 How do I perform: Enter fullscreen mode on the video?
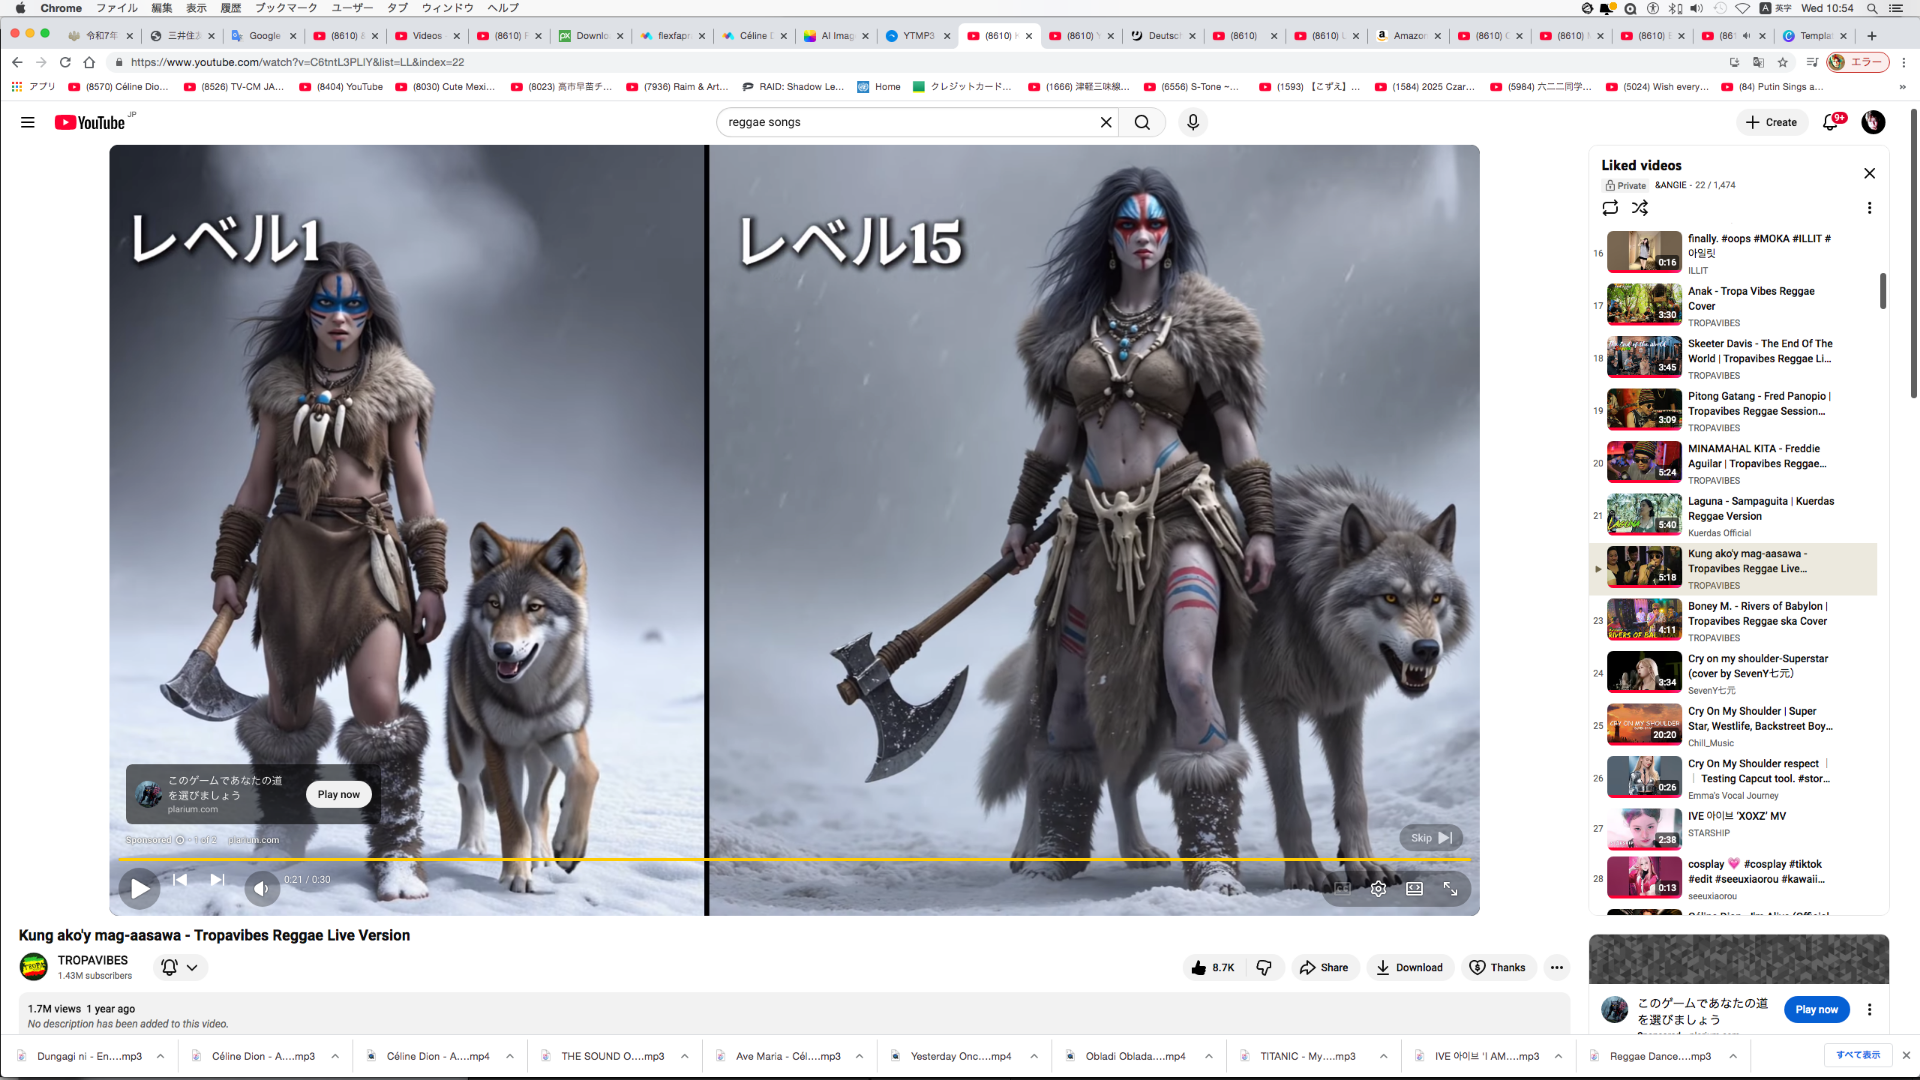point(1450,888)
